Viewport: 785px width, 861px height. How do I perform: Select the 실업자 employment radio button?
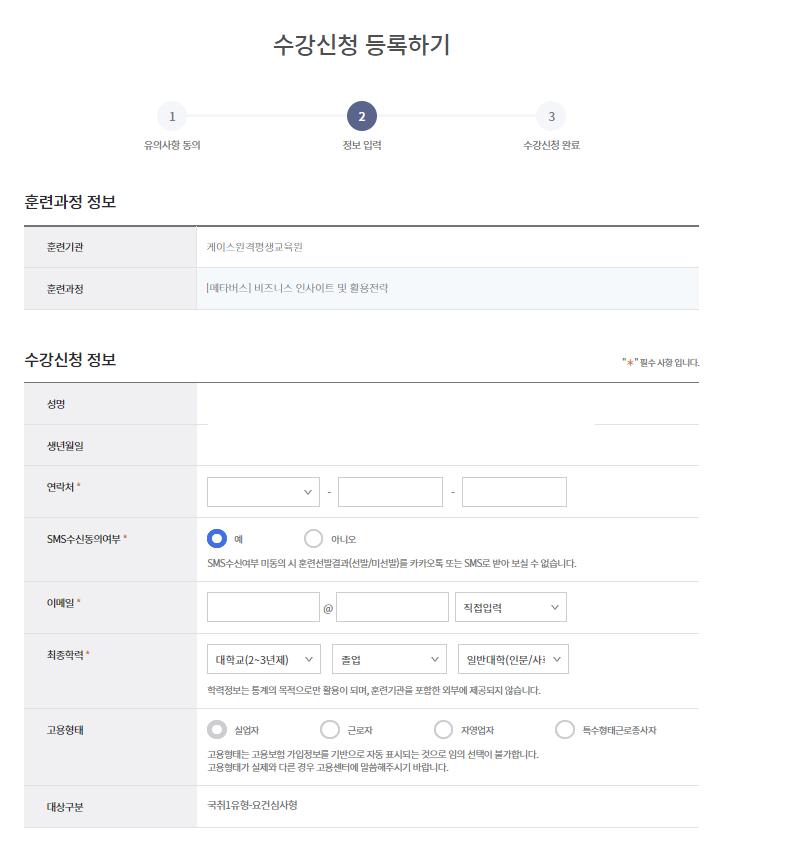coord(217,730)
